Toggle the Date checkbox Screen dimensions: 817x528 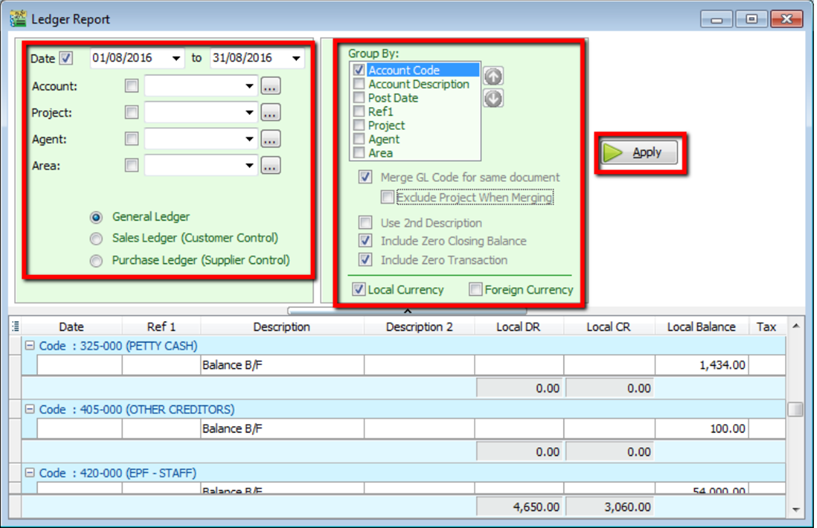[x=67, y=58]
